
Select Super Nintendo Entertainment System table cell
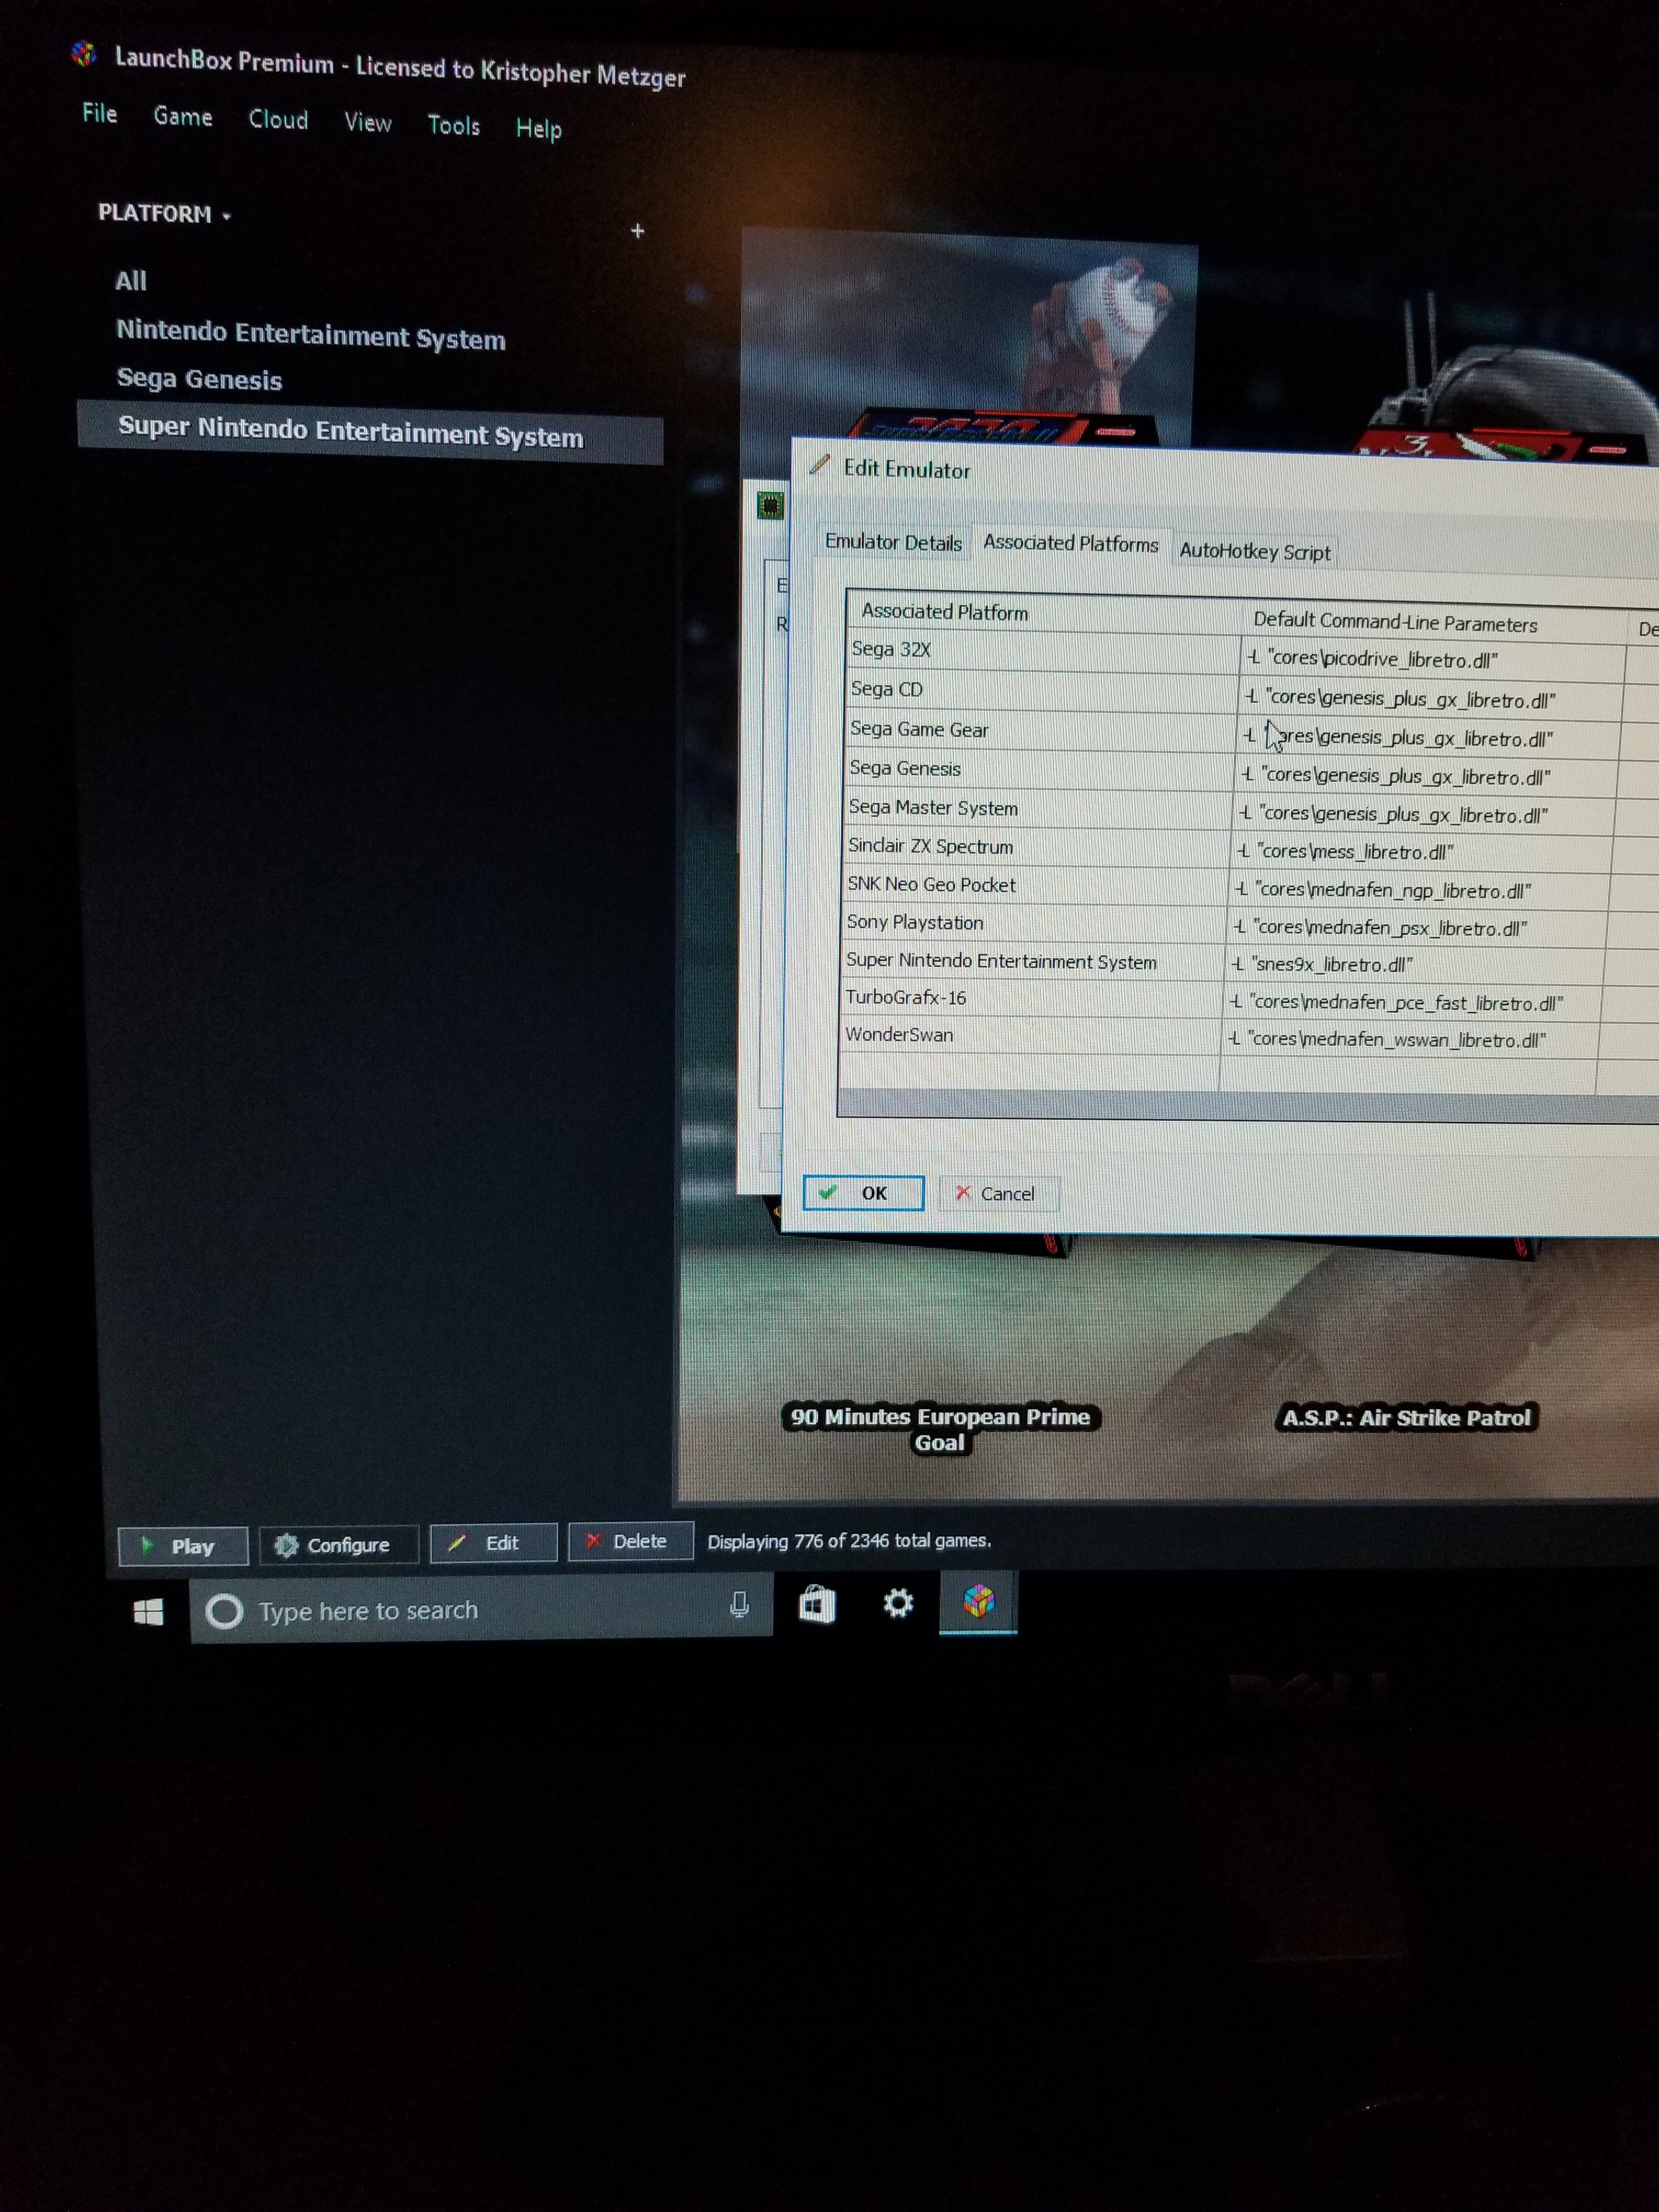point(1033,961)
